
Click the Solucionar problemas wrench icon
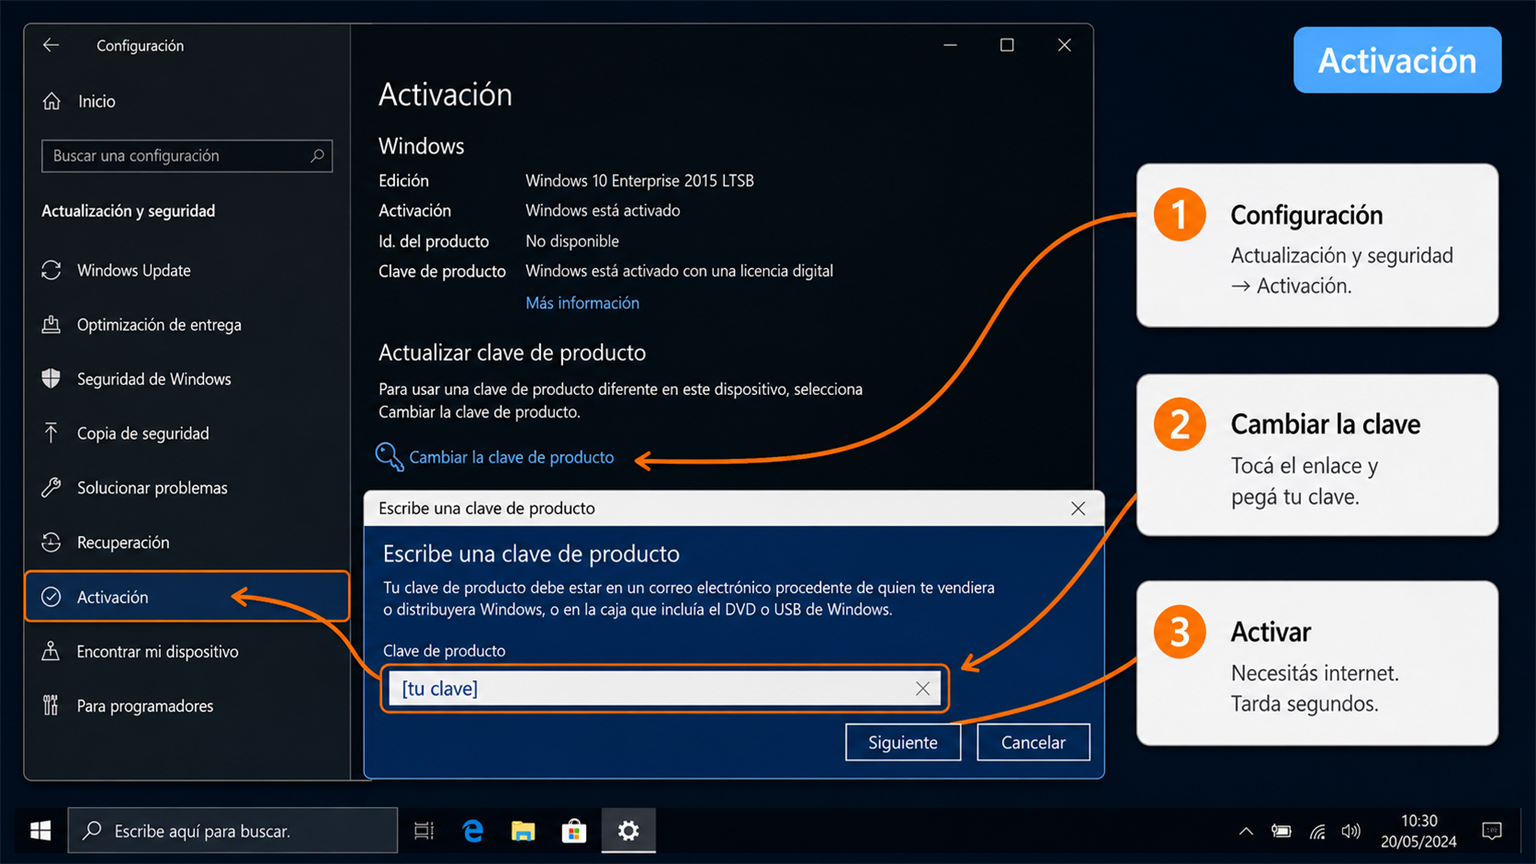(x=51, y=487)
